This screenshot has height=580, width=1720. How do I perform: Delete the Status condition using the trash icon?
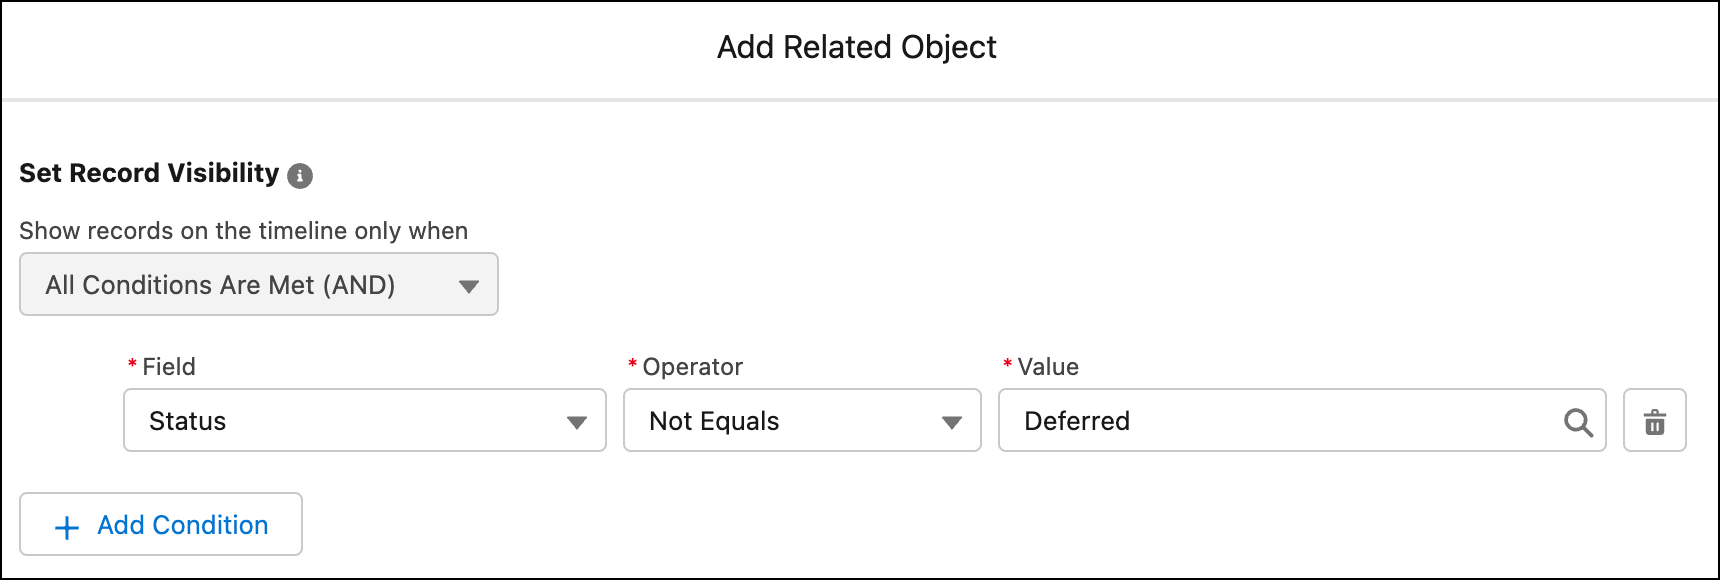tap(1655, 421)
